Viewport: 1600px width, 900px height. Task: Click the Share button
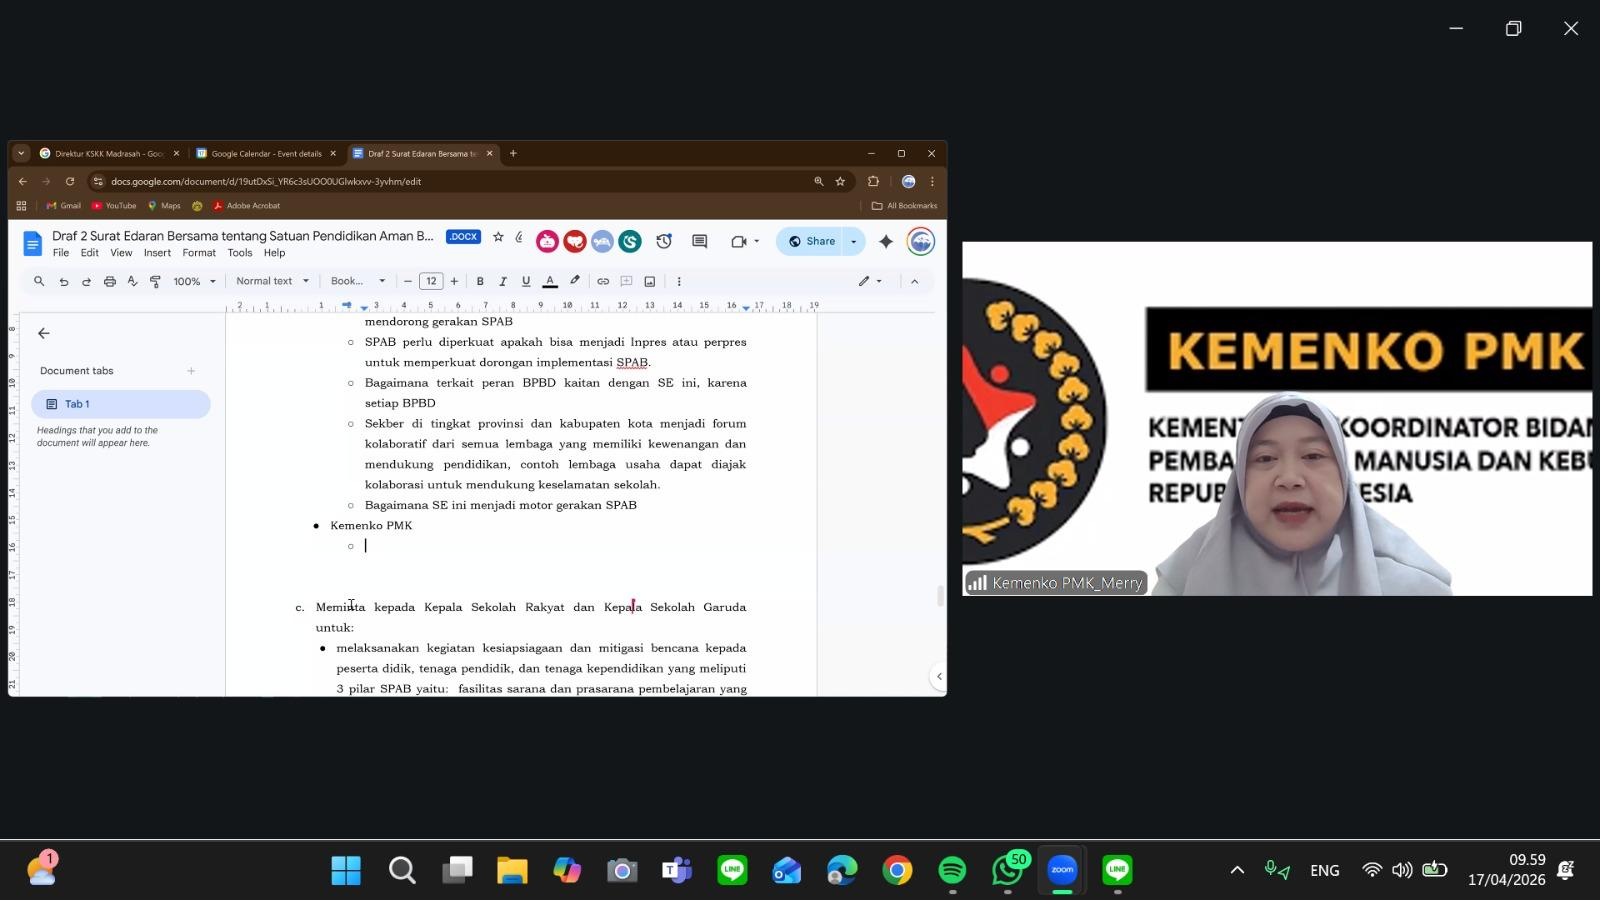[x=814, y=241]
